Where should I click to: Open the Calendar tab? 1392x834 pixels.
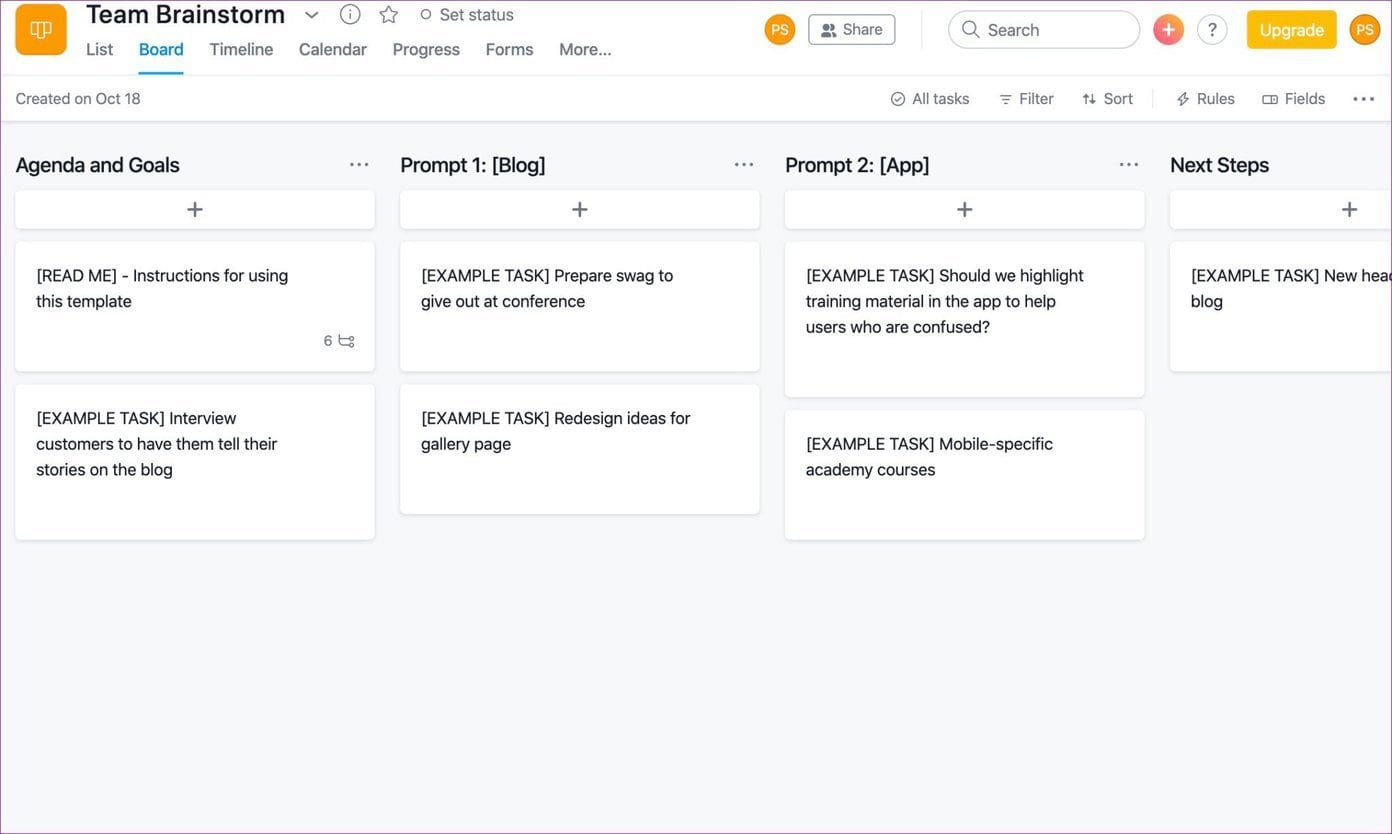333,49
